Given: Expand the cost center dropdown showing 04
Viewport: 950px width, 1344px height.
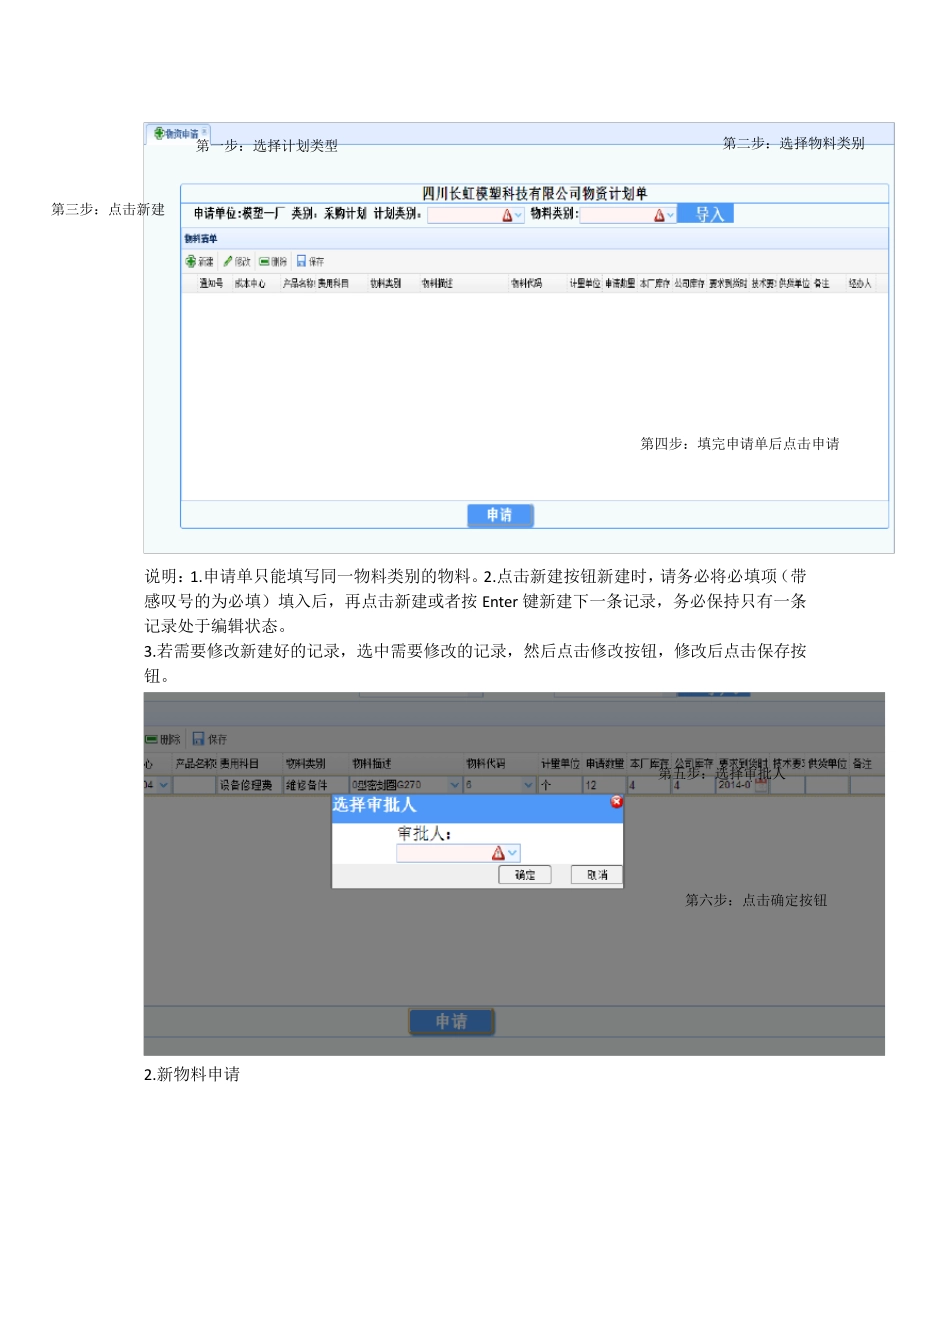Looking at the screenshot, I should (163, 785).
